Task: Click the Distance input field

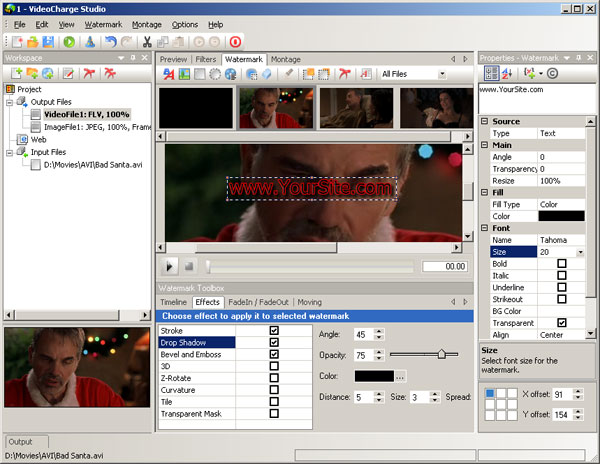Action: coord(364,397)
